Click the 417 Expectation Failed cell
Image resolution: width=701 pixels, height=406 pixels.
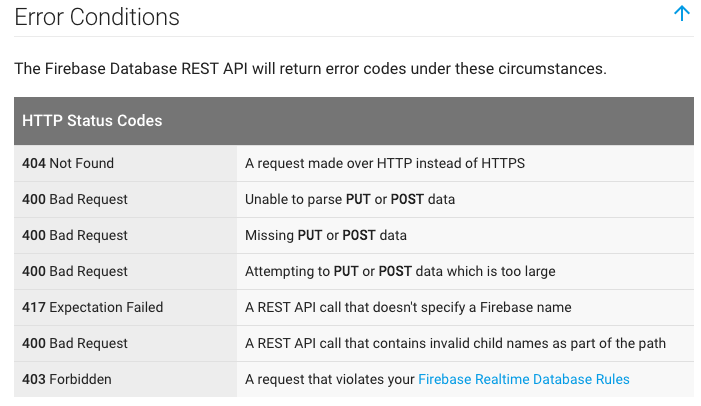point(125,307)
